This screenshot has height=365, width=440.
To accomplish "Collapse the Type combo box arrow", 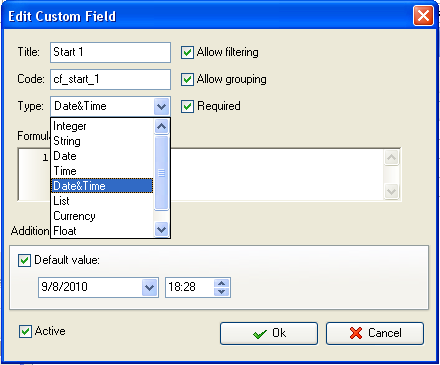I will (x=162, y=106).
